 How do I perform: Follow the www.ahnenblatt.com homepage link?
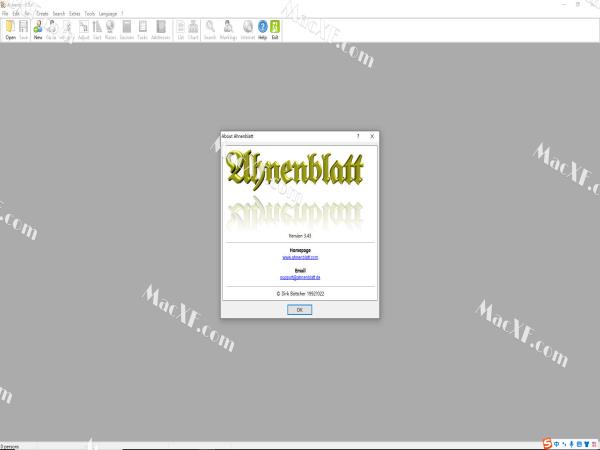pyautogui.click(x=299, y=257)
